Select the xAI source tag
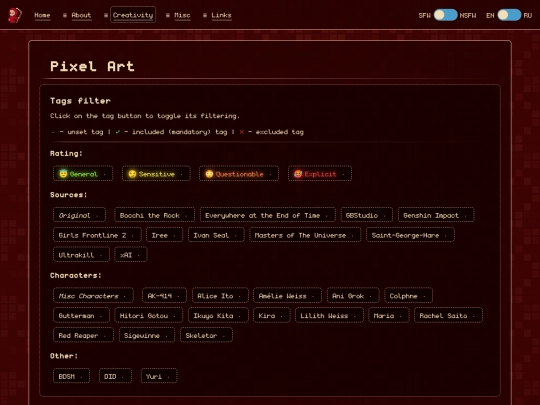 (131, 255)
